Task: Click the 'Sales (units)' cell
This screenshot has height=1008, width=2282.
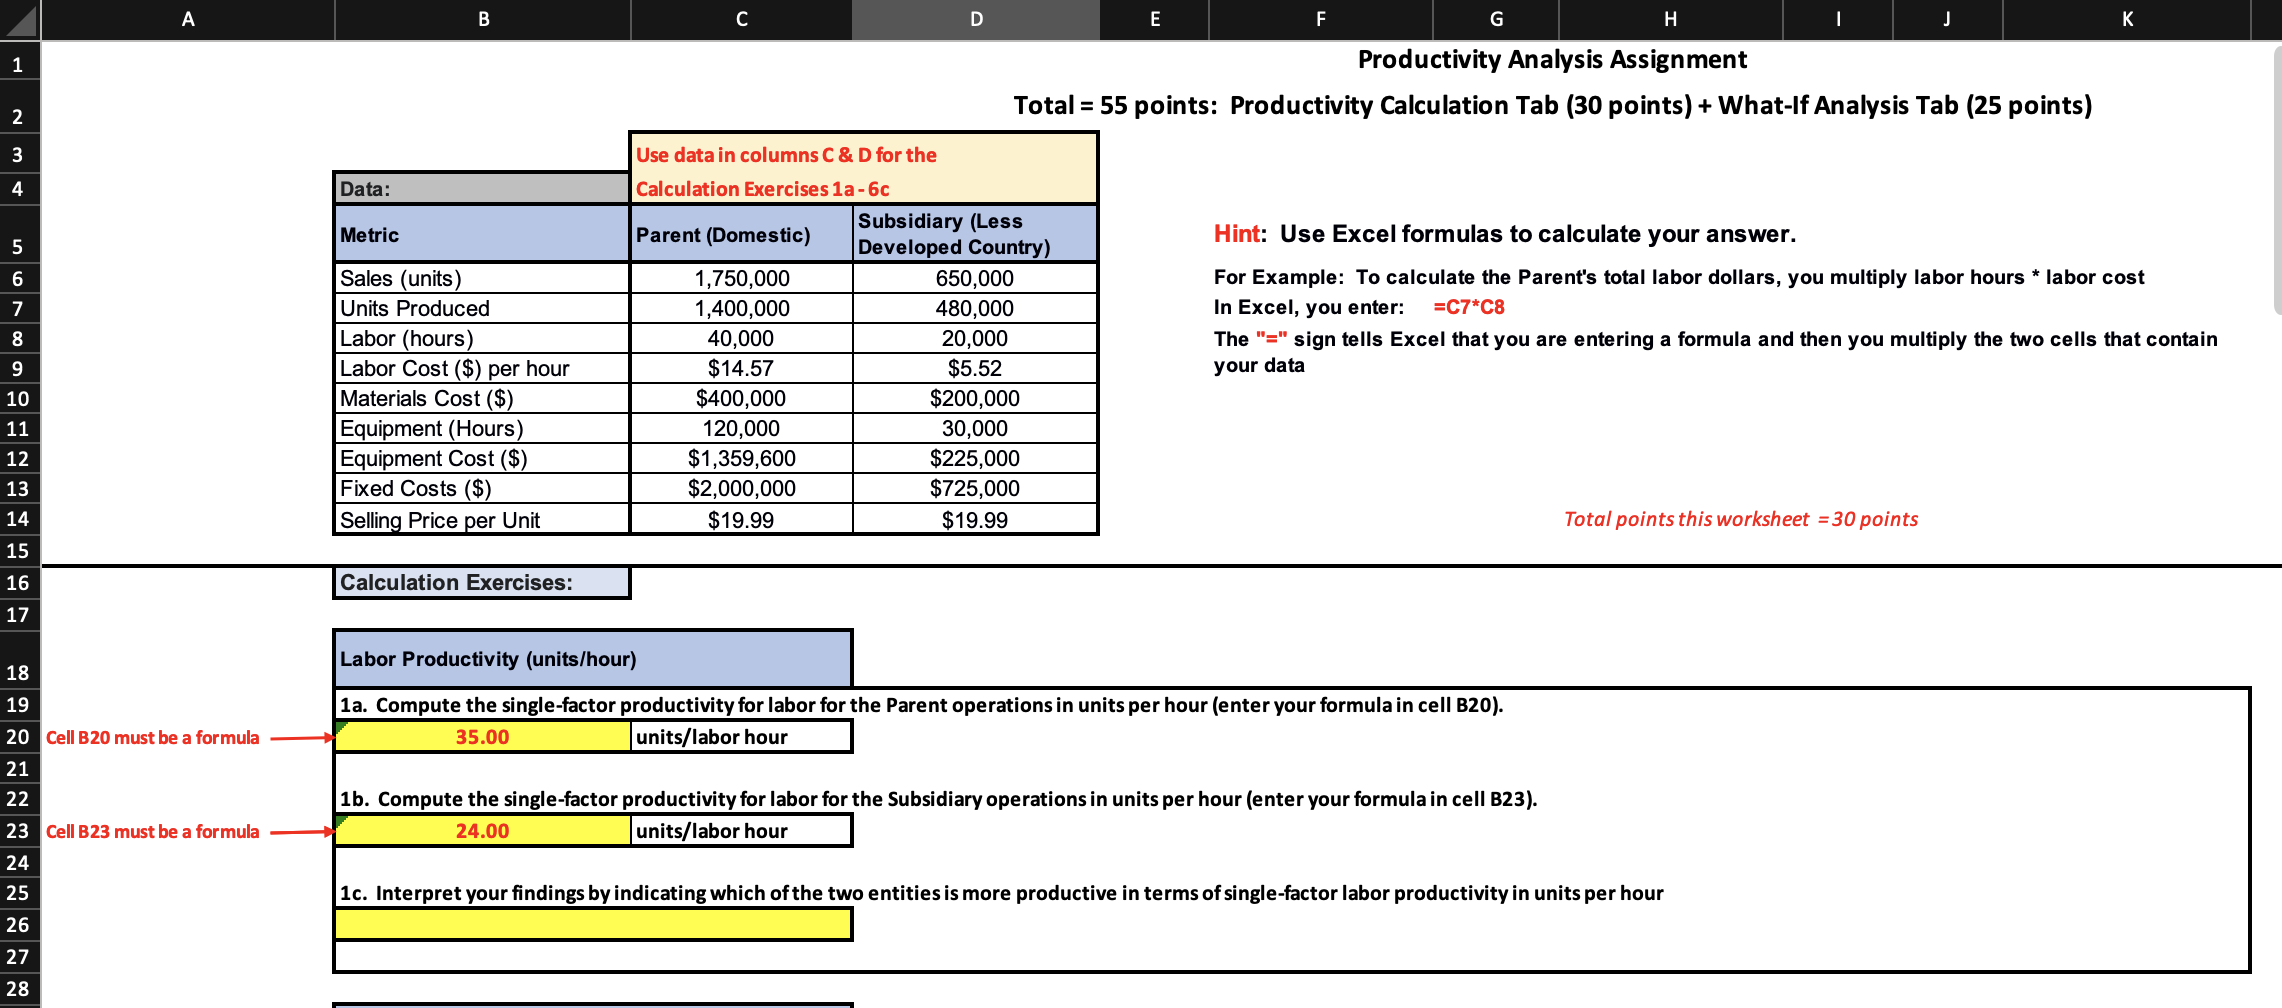Action: (482, 278)
